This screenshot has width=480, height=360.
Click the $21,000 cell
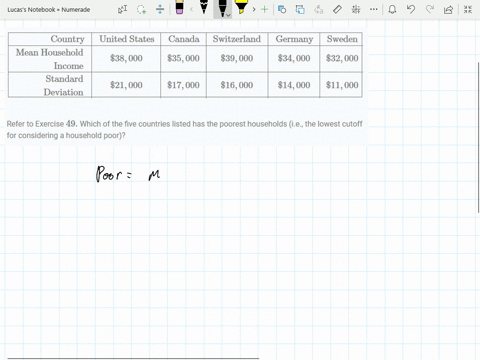point(126,85)
